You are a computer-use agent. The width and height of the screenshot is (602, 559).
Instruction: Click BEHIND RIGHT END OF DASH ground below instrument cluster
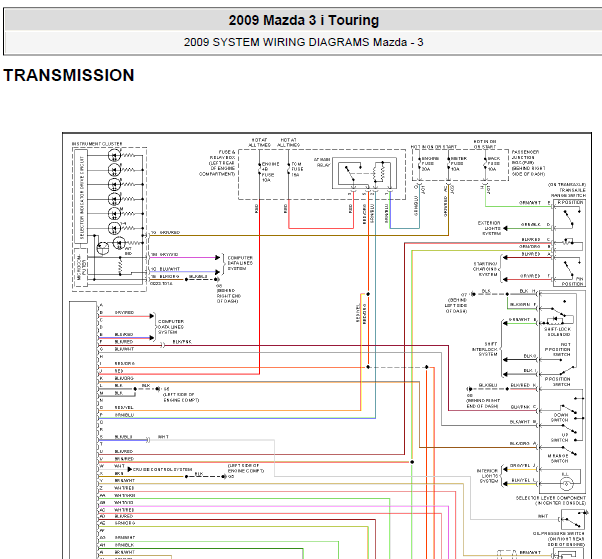(x=228, y=296)
